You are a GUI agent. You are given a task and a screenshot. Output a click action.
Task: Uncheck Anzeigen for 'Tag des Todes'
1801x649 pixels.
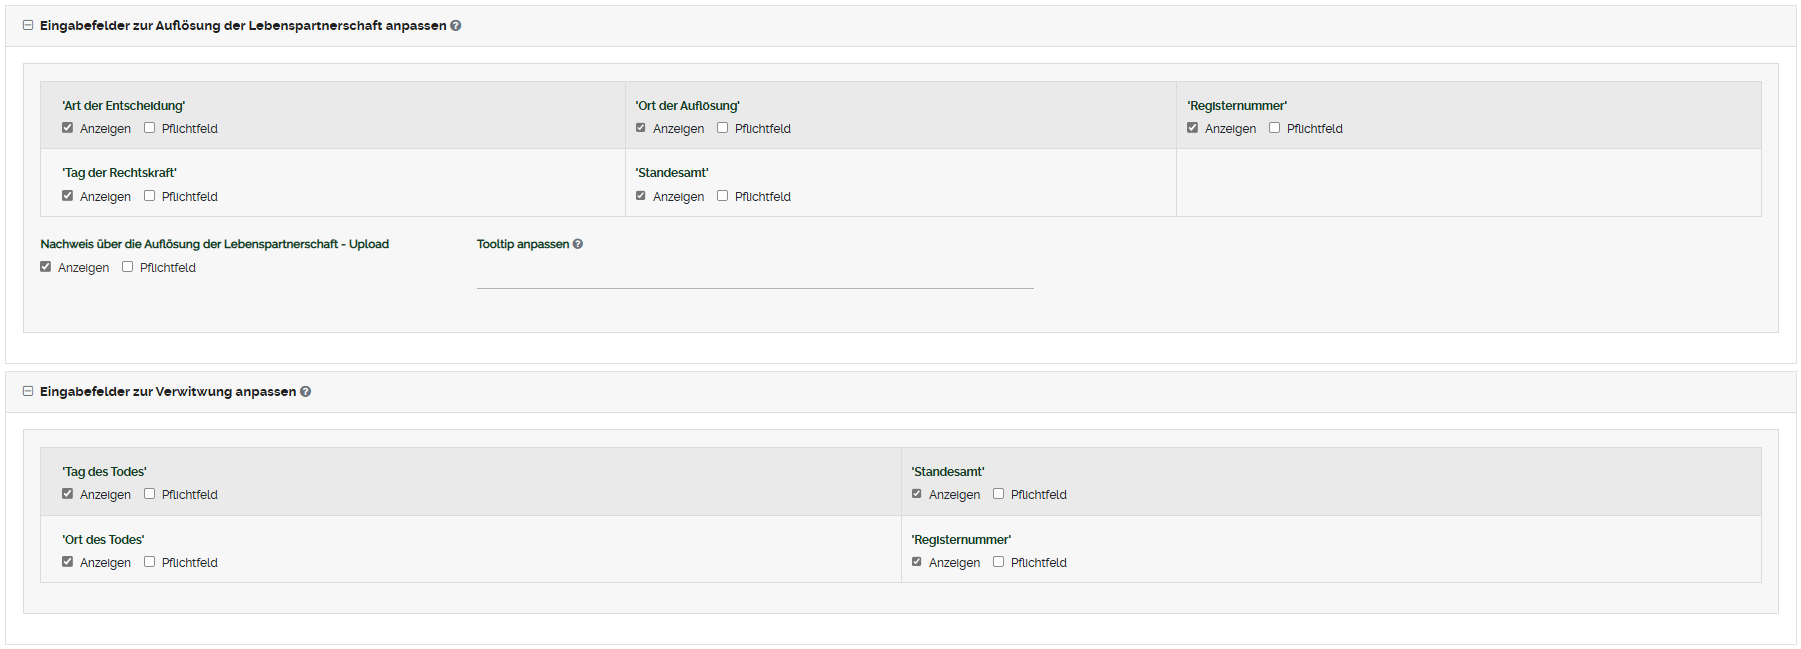(x=68, y=494)
